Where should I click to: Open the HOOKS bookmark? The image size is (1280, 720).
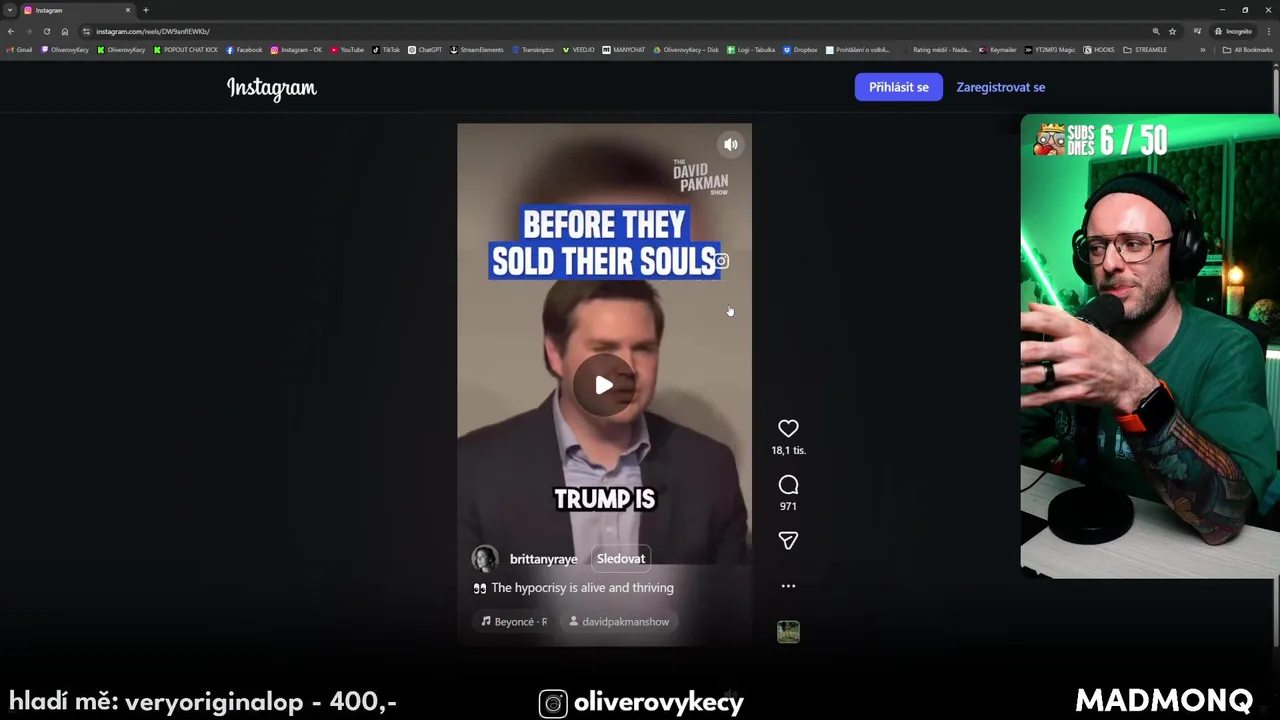[1099, 50]
